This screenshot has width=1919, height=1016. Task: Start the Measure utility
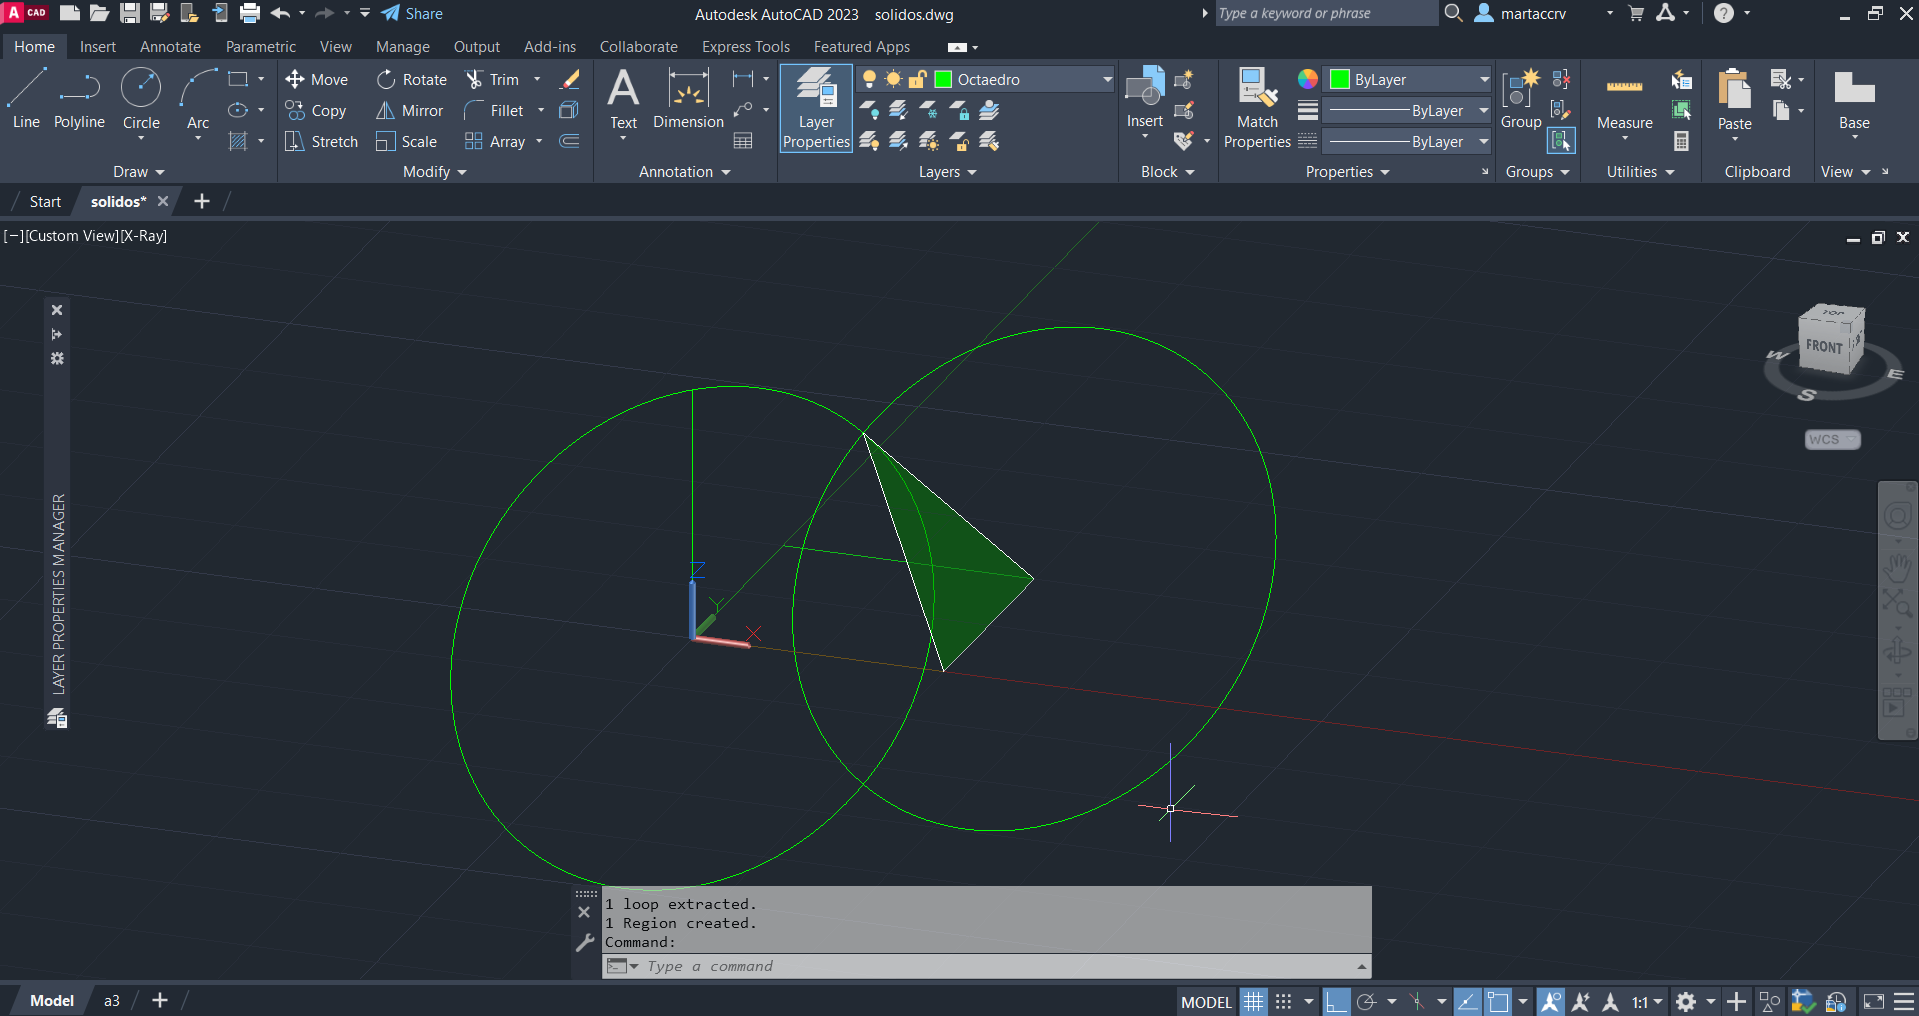coord(1624,100)
